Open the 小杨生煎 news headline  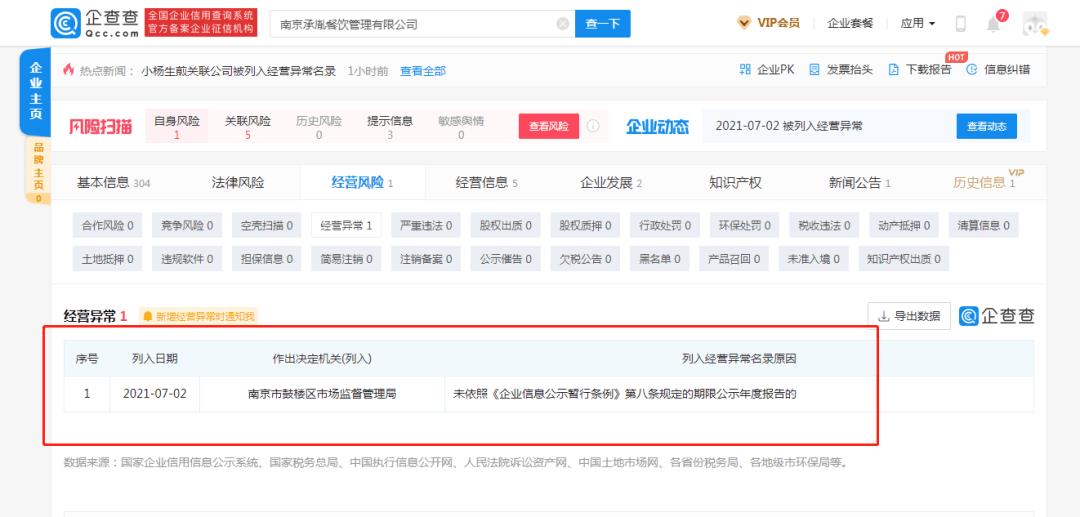point(238,70)
